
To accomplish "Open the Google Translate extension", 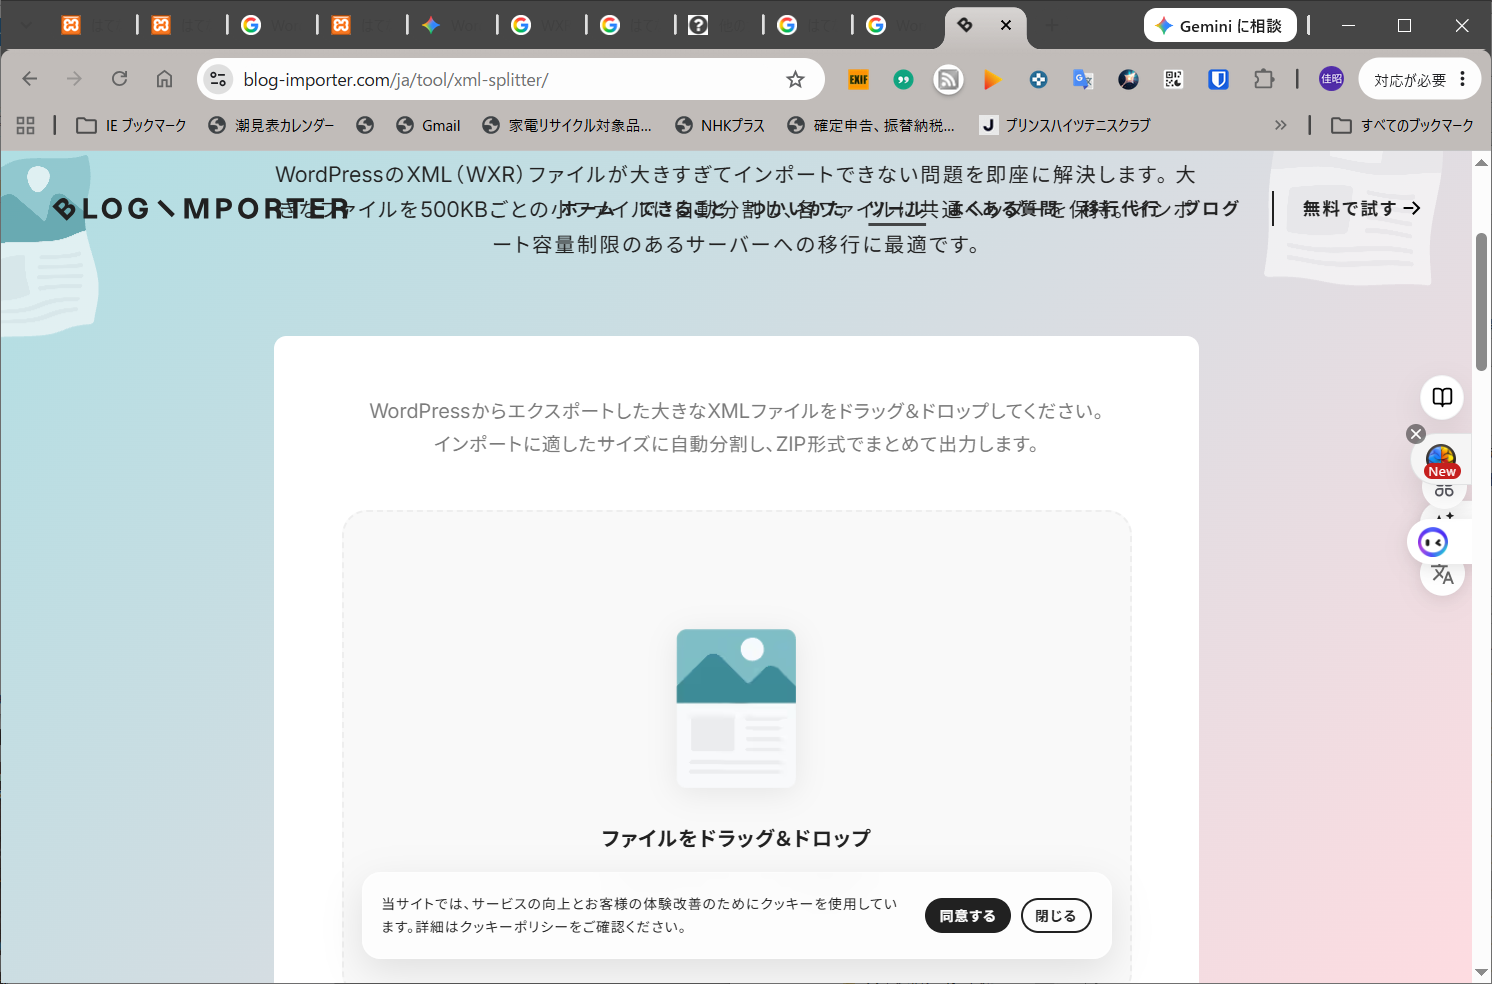I will (1083, 79).
